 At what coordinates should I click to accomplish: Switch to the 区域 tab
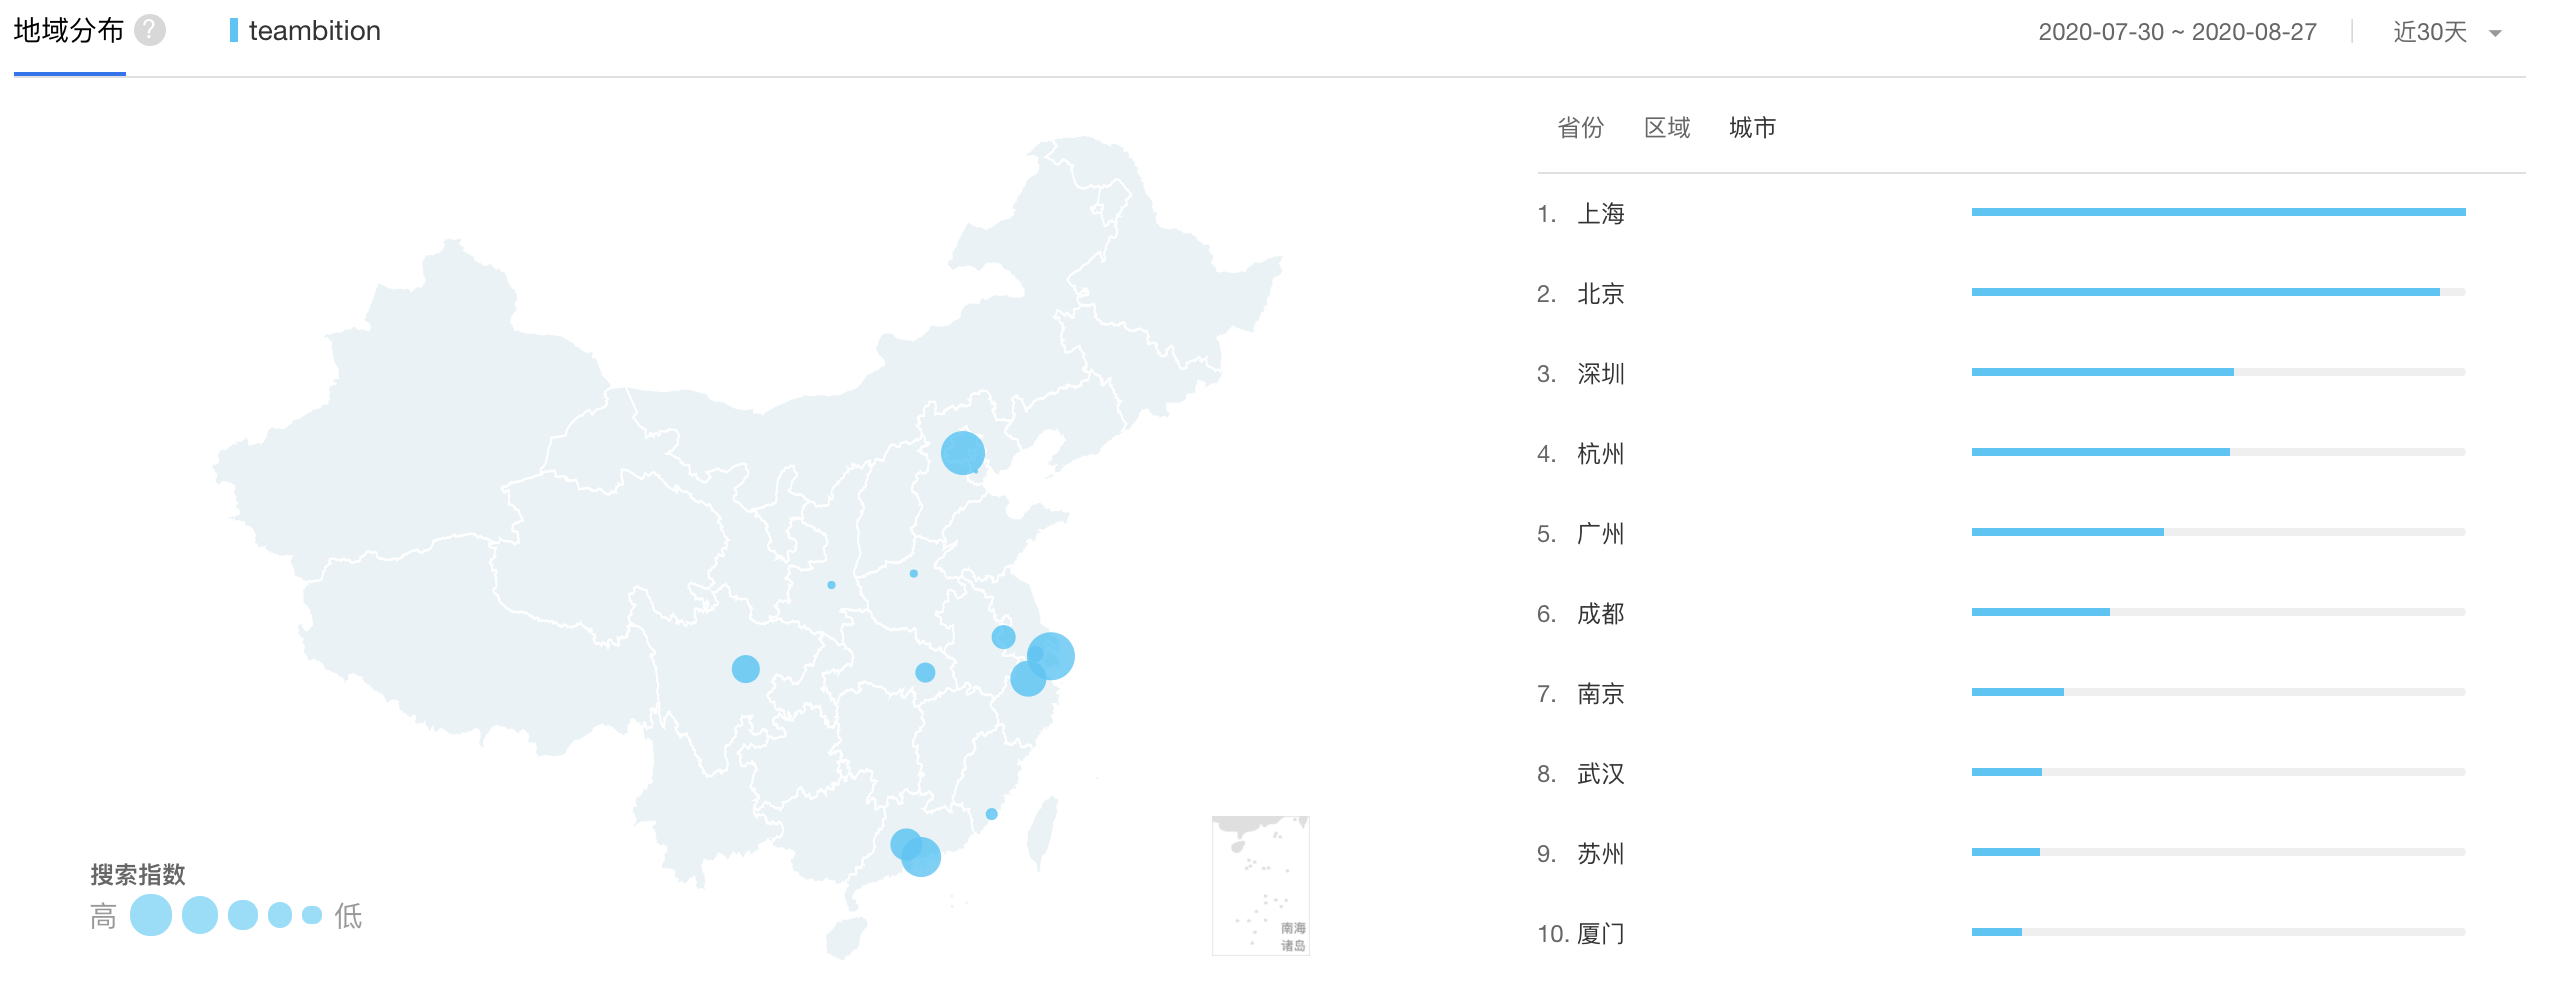tap(1667, 128)
